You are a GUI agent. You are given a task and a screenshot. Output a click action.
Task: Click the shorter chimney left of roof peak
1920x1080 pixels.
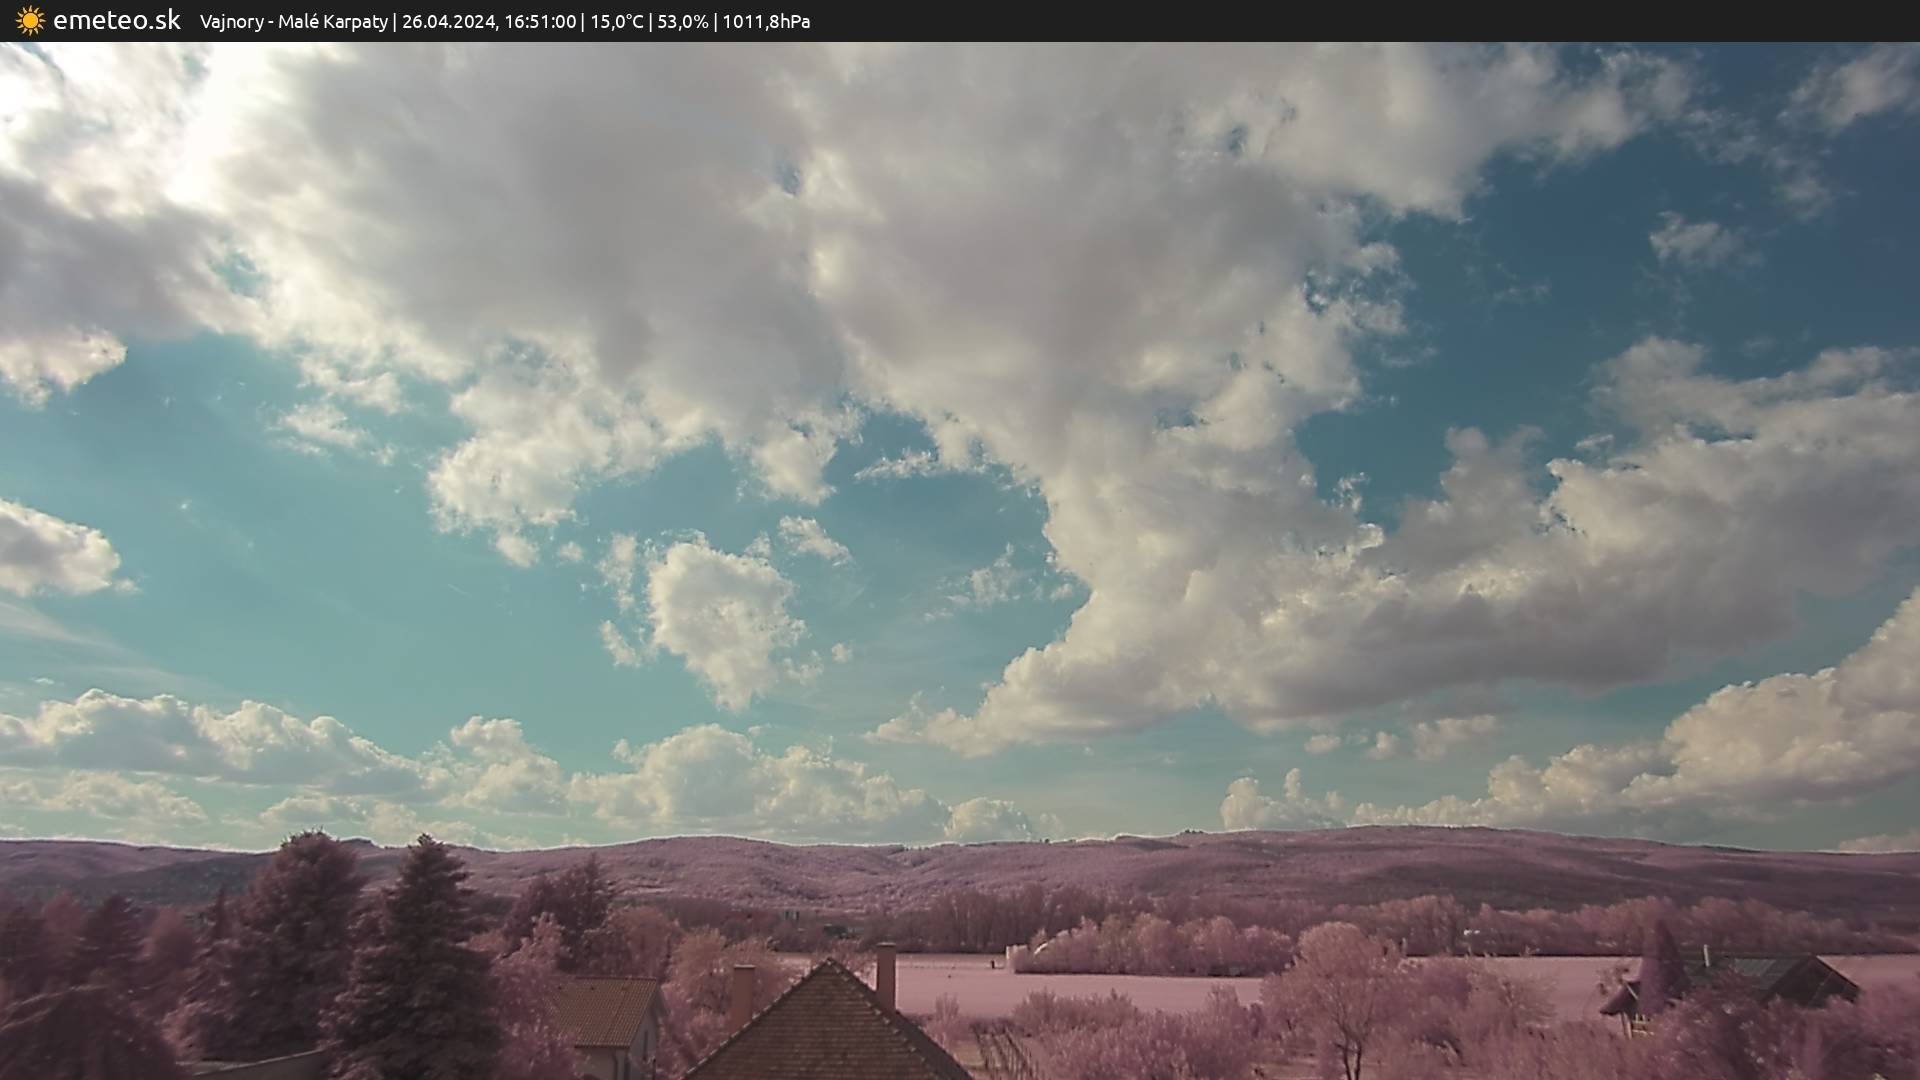[742, 995]
